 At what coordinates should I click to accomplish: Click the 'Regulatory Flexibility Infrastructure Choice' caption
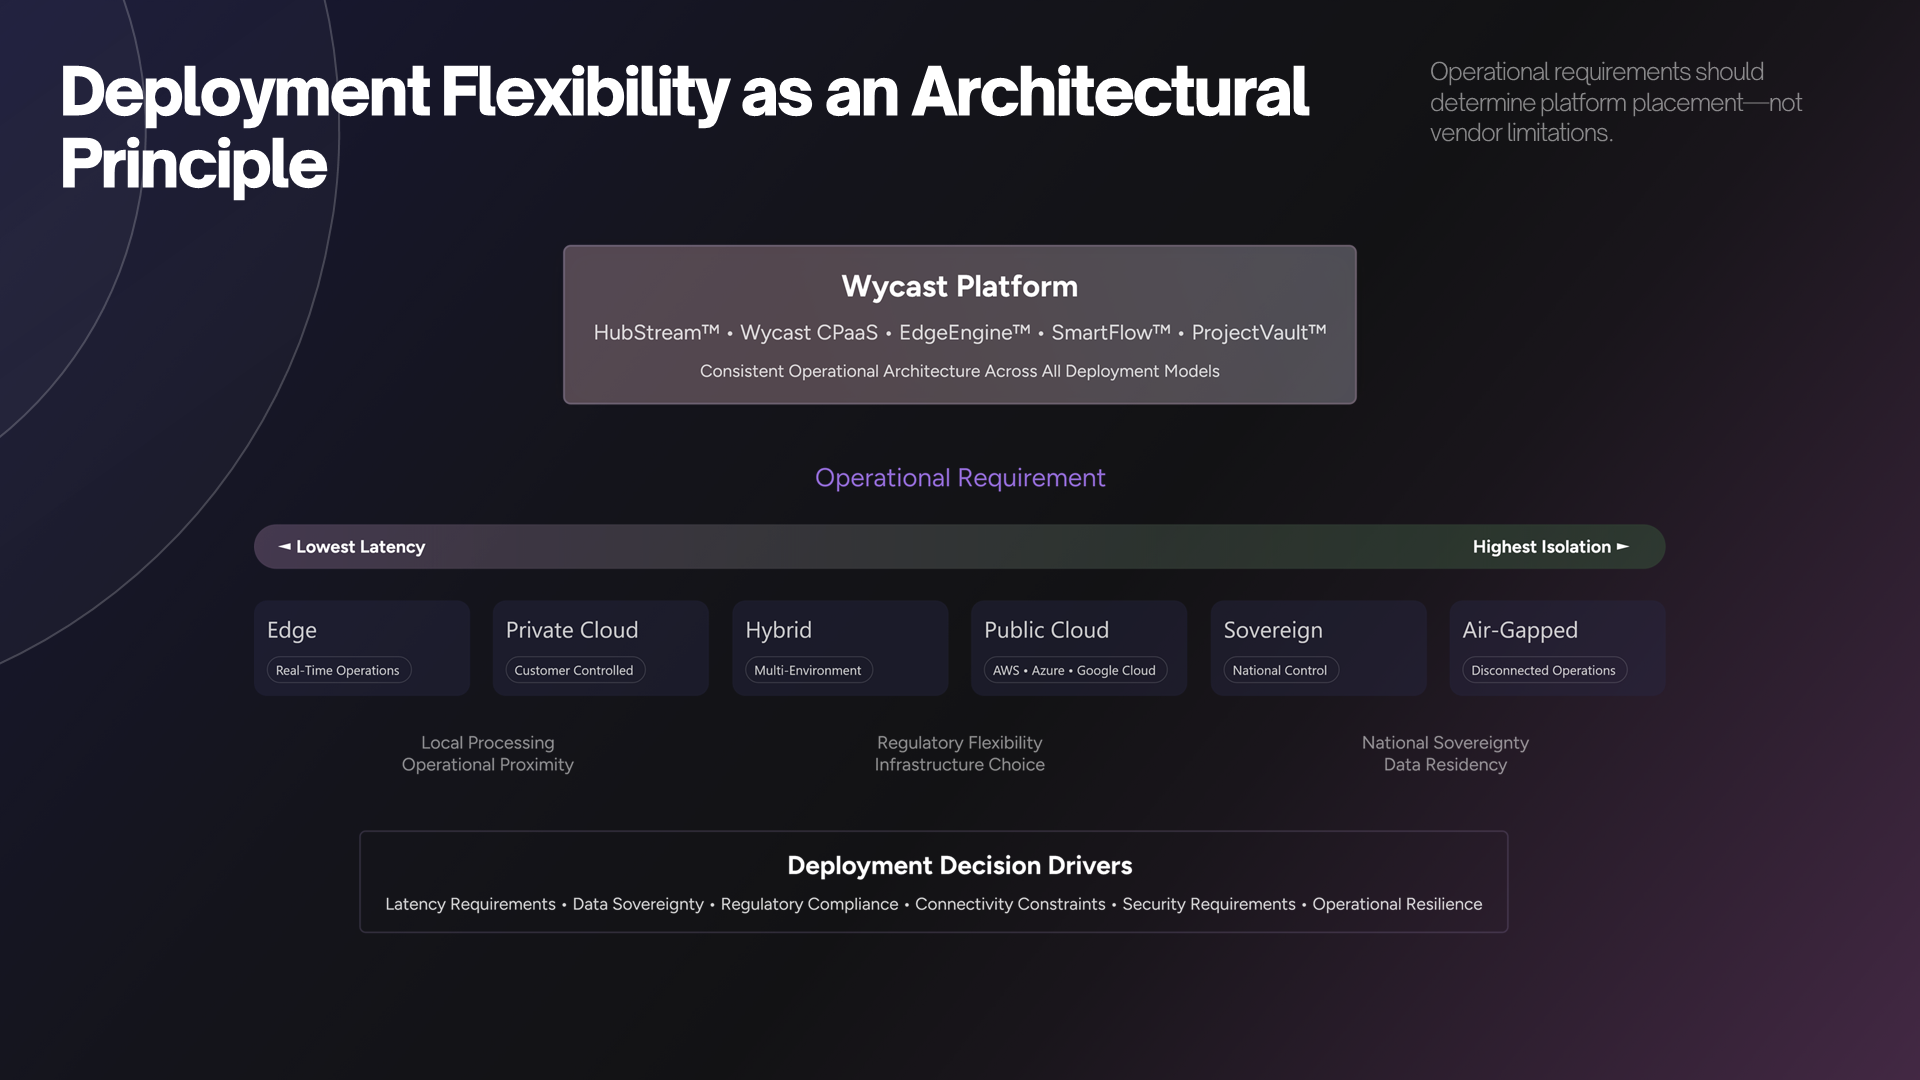click(x=959, y=754)
